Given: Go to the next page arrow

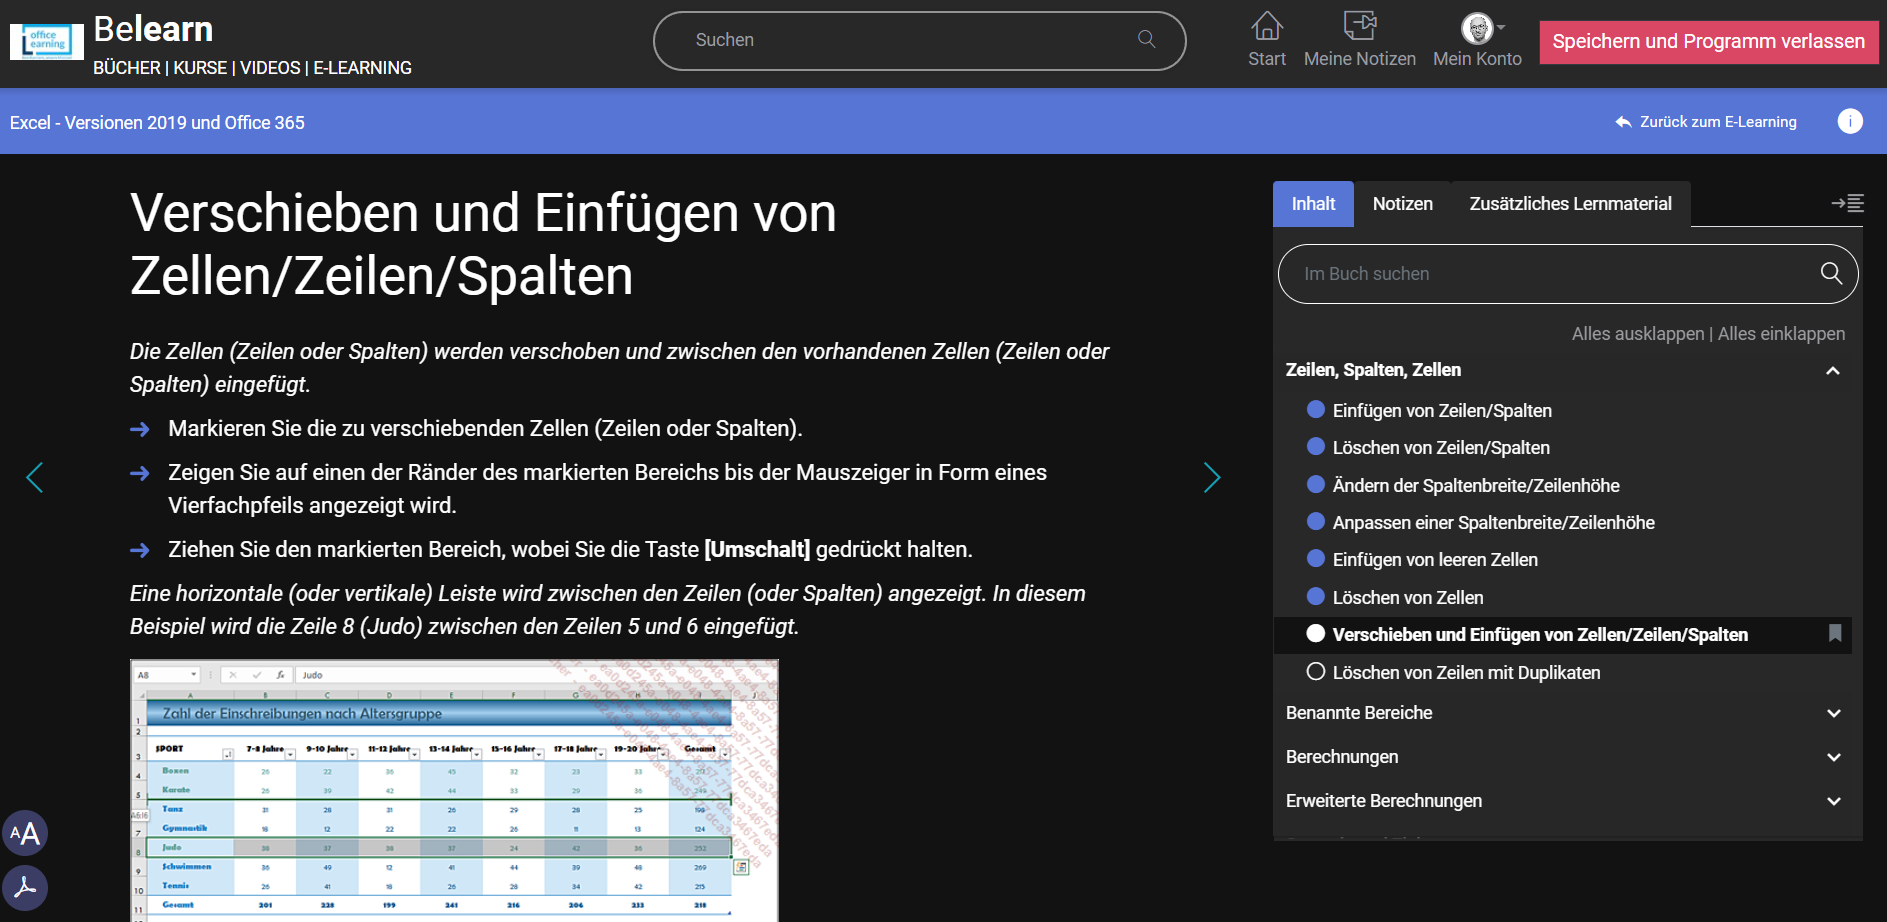Looking at the screenshot, I should 1211,478.
